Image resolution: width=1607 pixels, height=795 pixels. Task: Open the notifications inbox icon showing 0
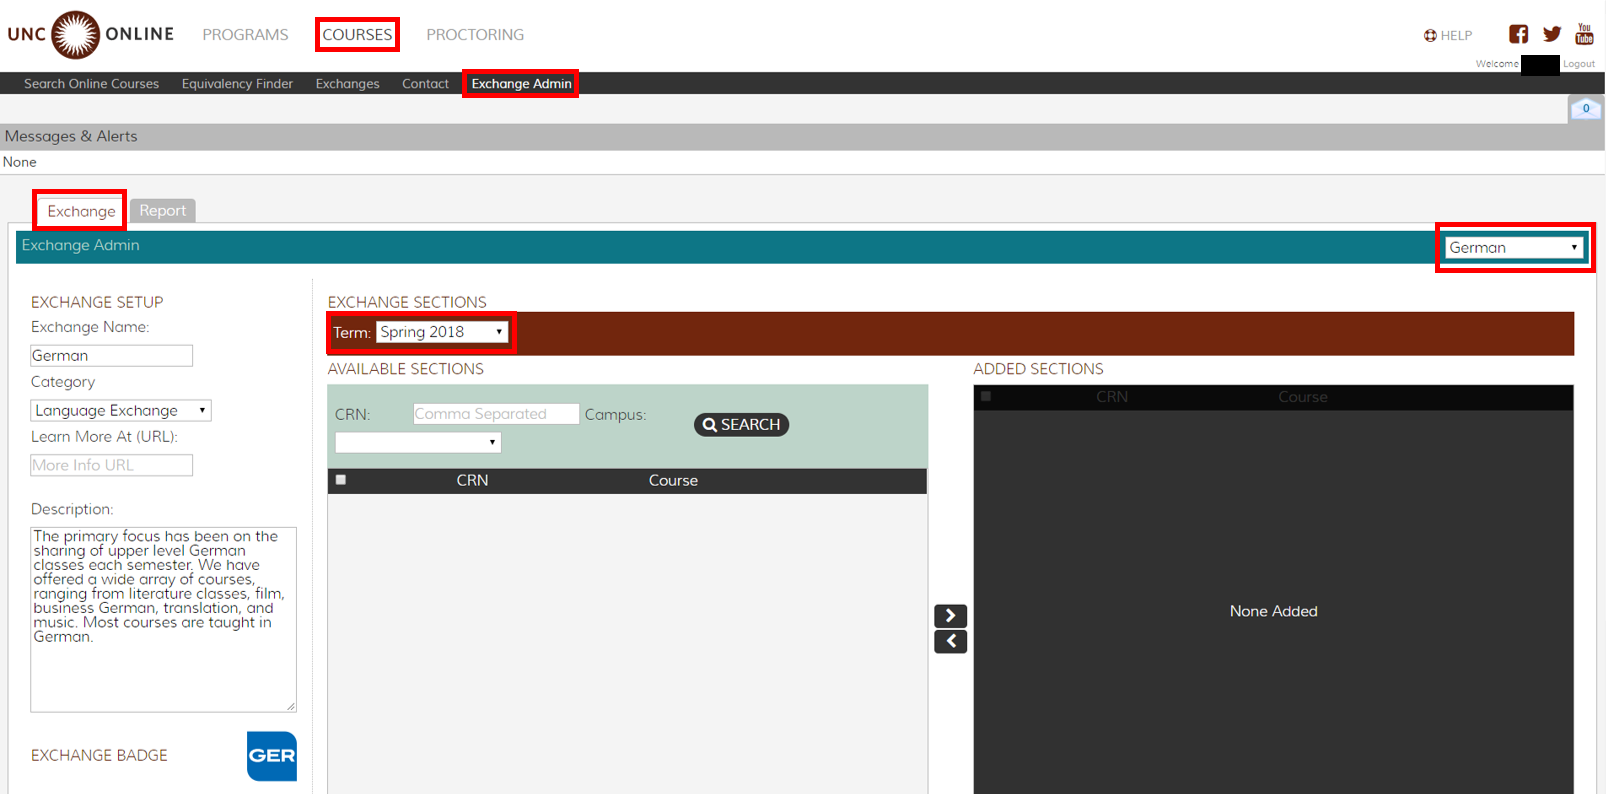[1585, 109]
